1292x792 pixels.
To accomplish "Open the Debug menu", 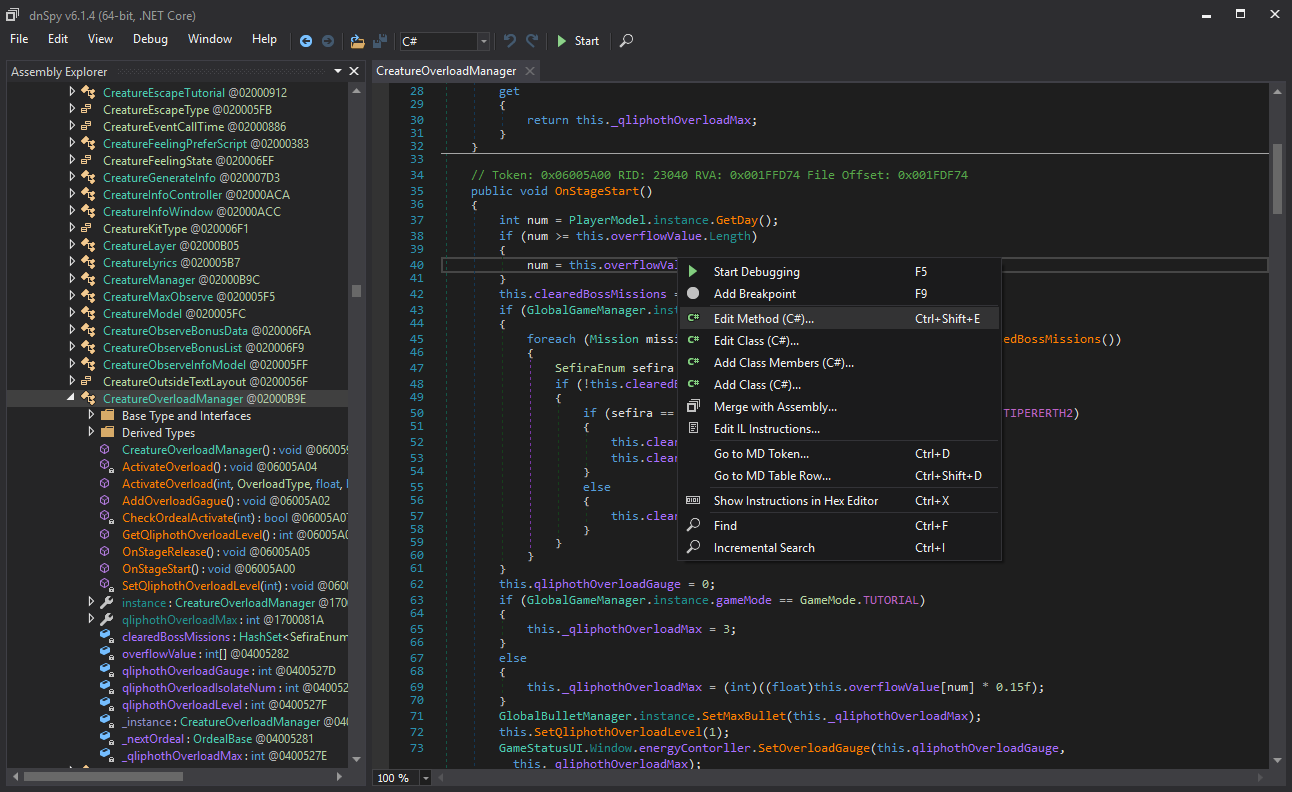I will [x=151, y=39].
